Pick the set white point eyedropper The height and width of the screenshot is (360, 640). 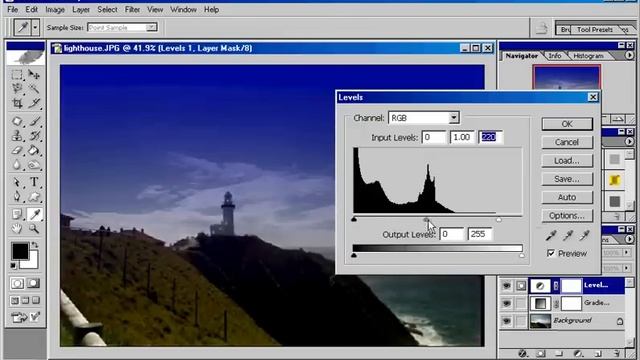[x=584, y=235]
